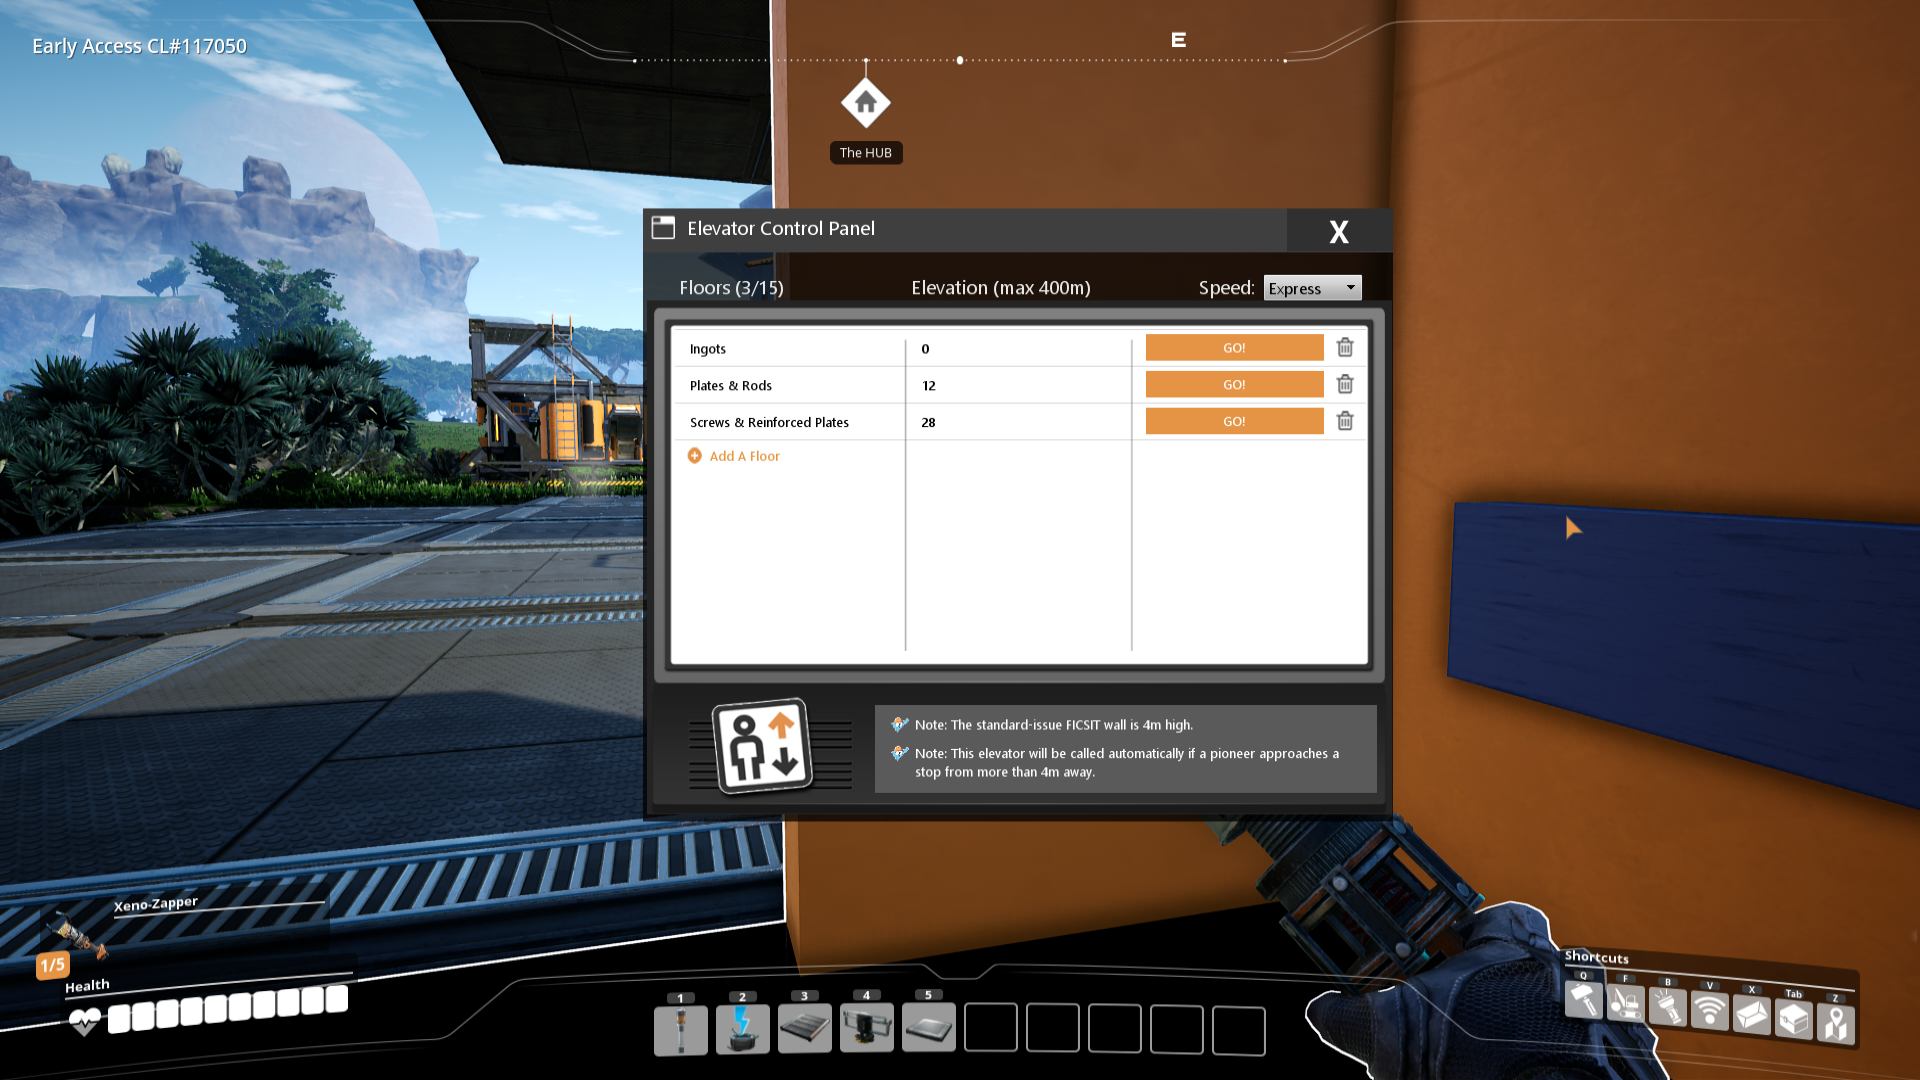This screenshot has width=1920, height=1080.
Task: Select hotbar slot 5 foundation item
Action: (929, 1026)
